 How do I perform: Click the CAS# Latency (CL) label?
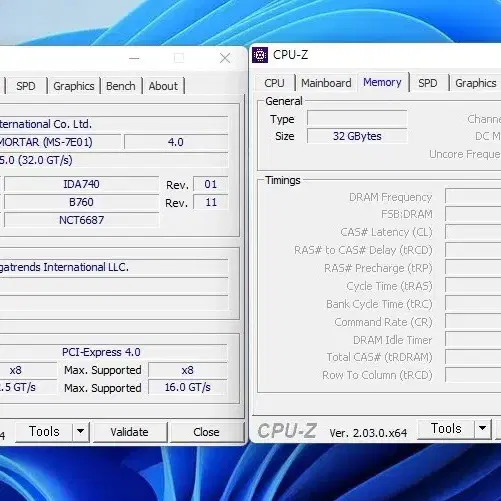(x=386, y=232)
